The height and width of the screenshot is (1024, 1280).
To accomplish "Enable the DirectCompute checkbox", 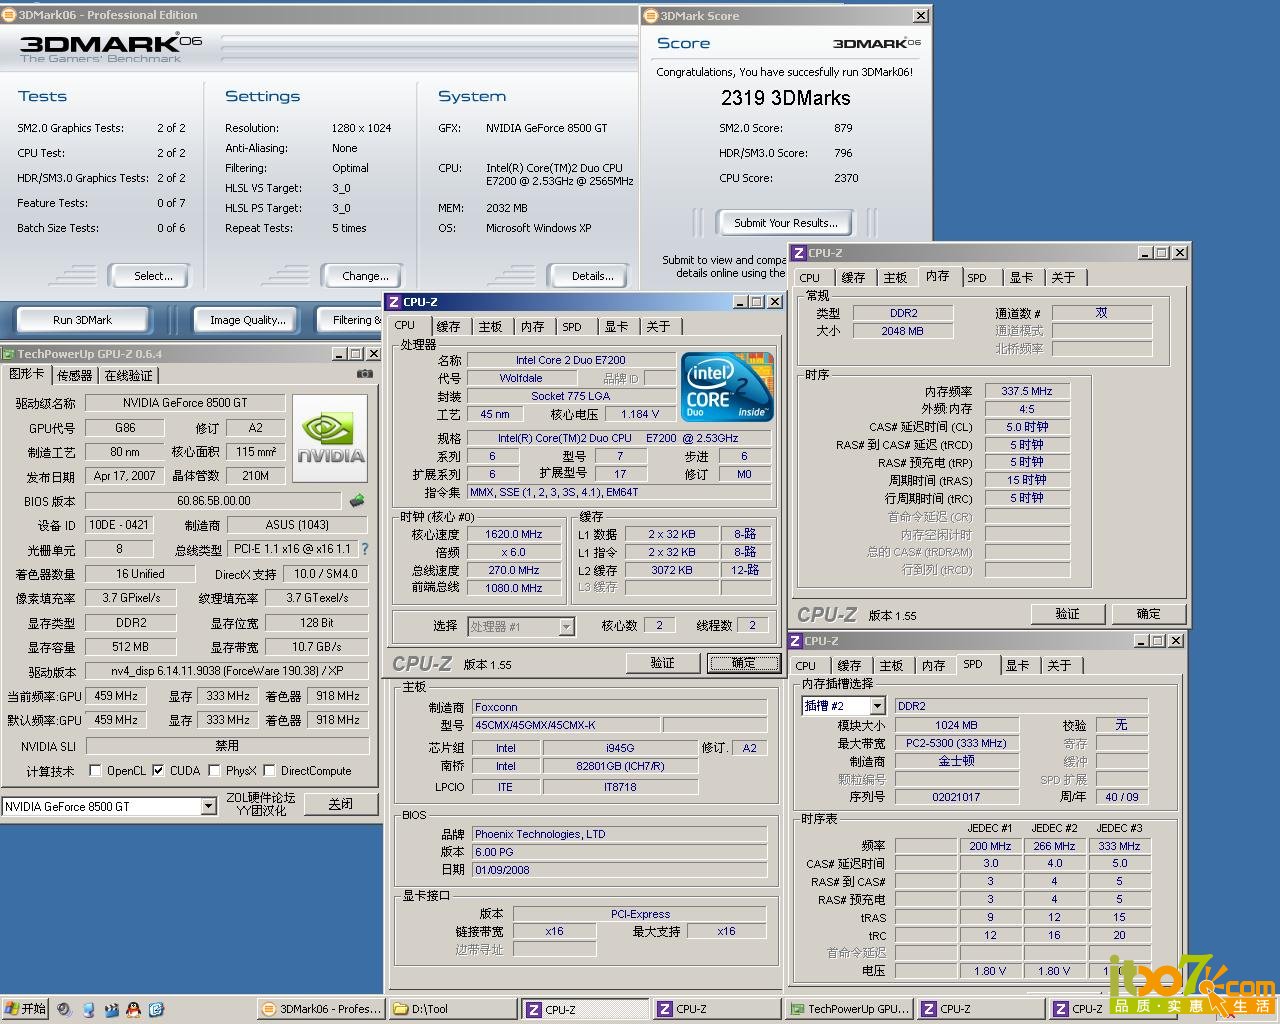I will point(269,771).
